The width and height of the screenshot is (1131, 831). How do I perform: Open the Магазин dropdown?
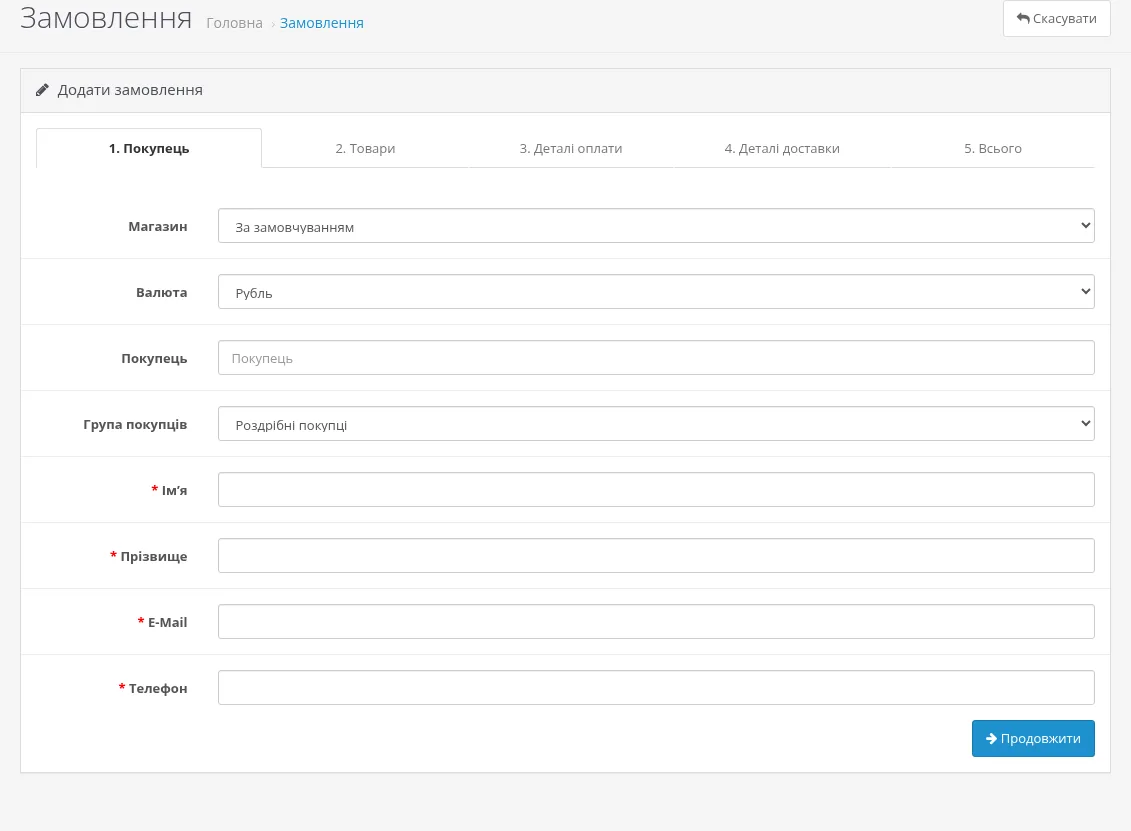[656, 226]
